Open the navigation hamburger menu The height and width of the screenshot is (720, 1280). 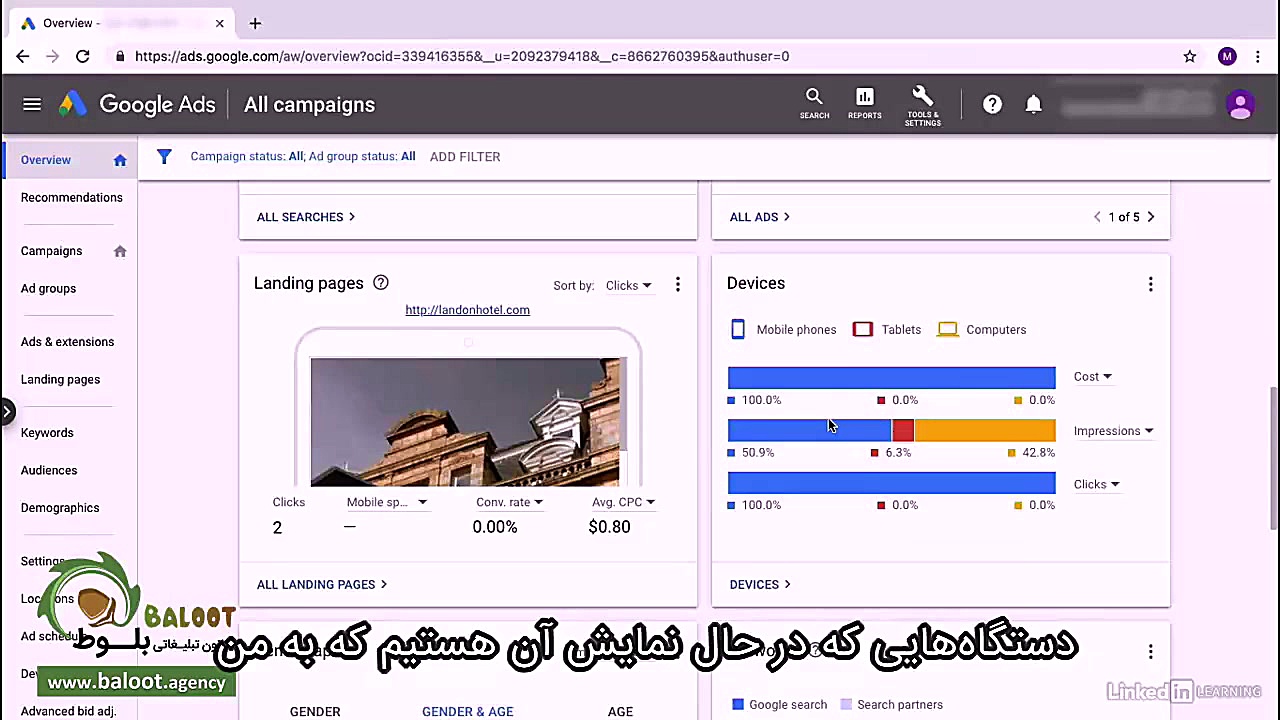pos(31,104)
